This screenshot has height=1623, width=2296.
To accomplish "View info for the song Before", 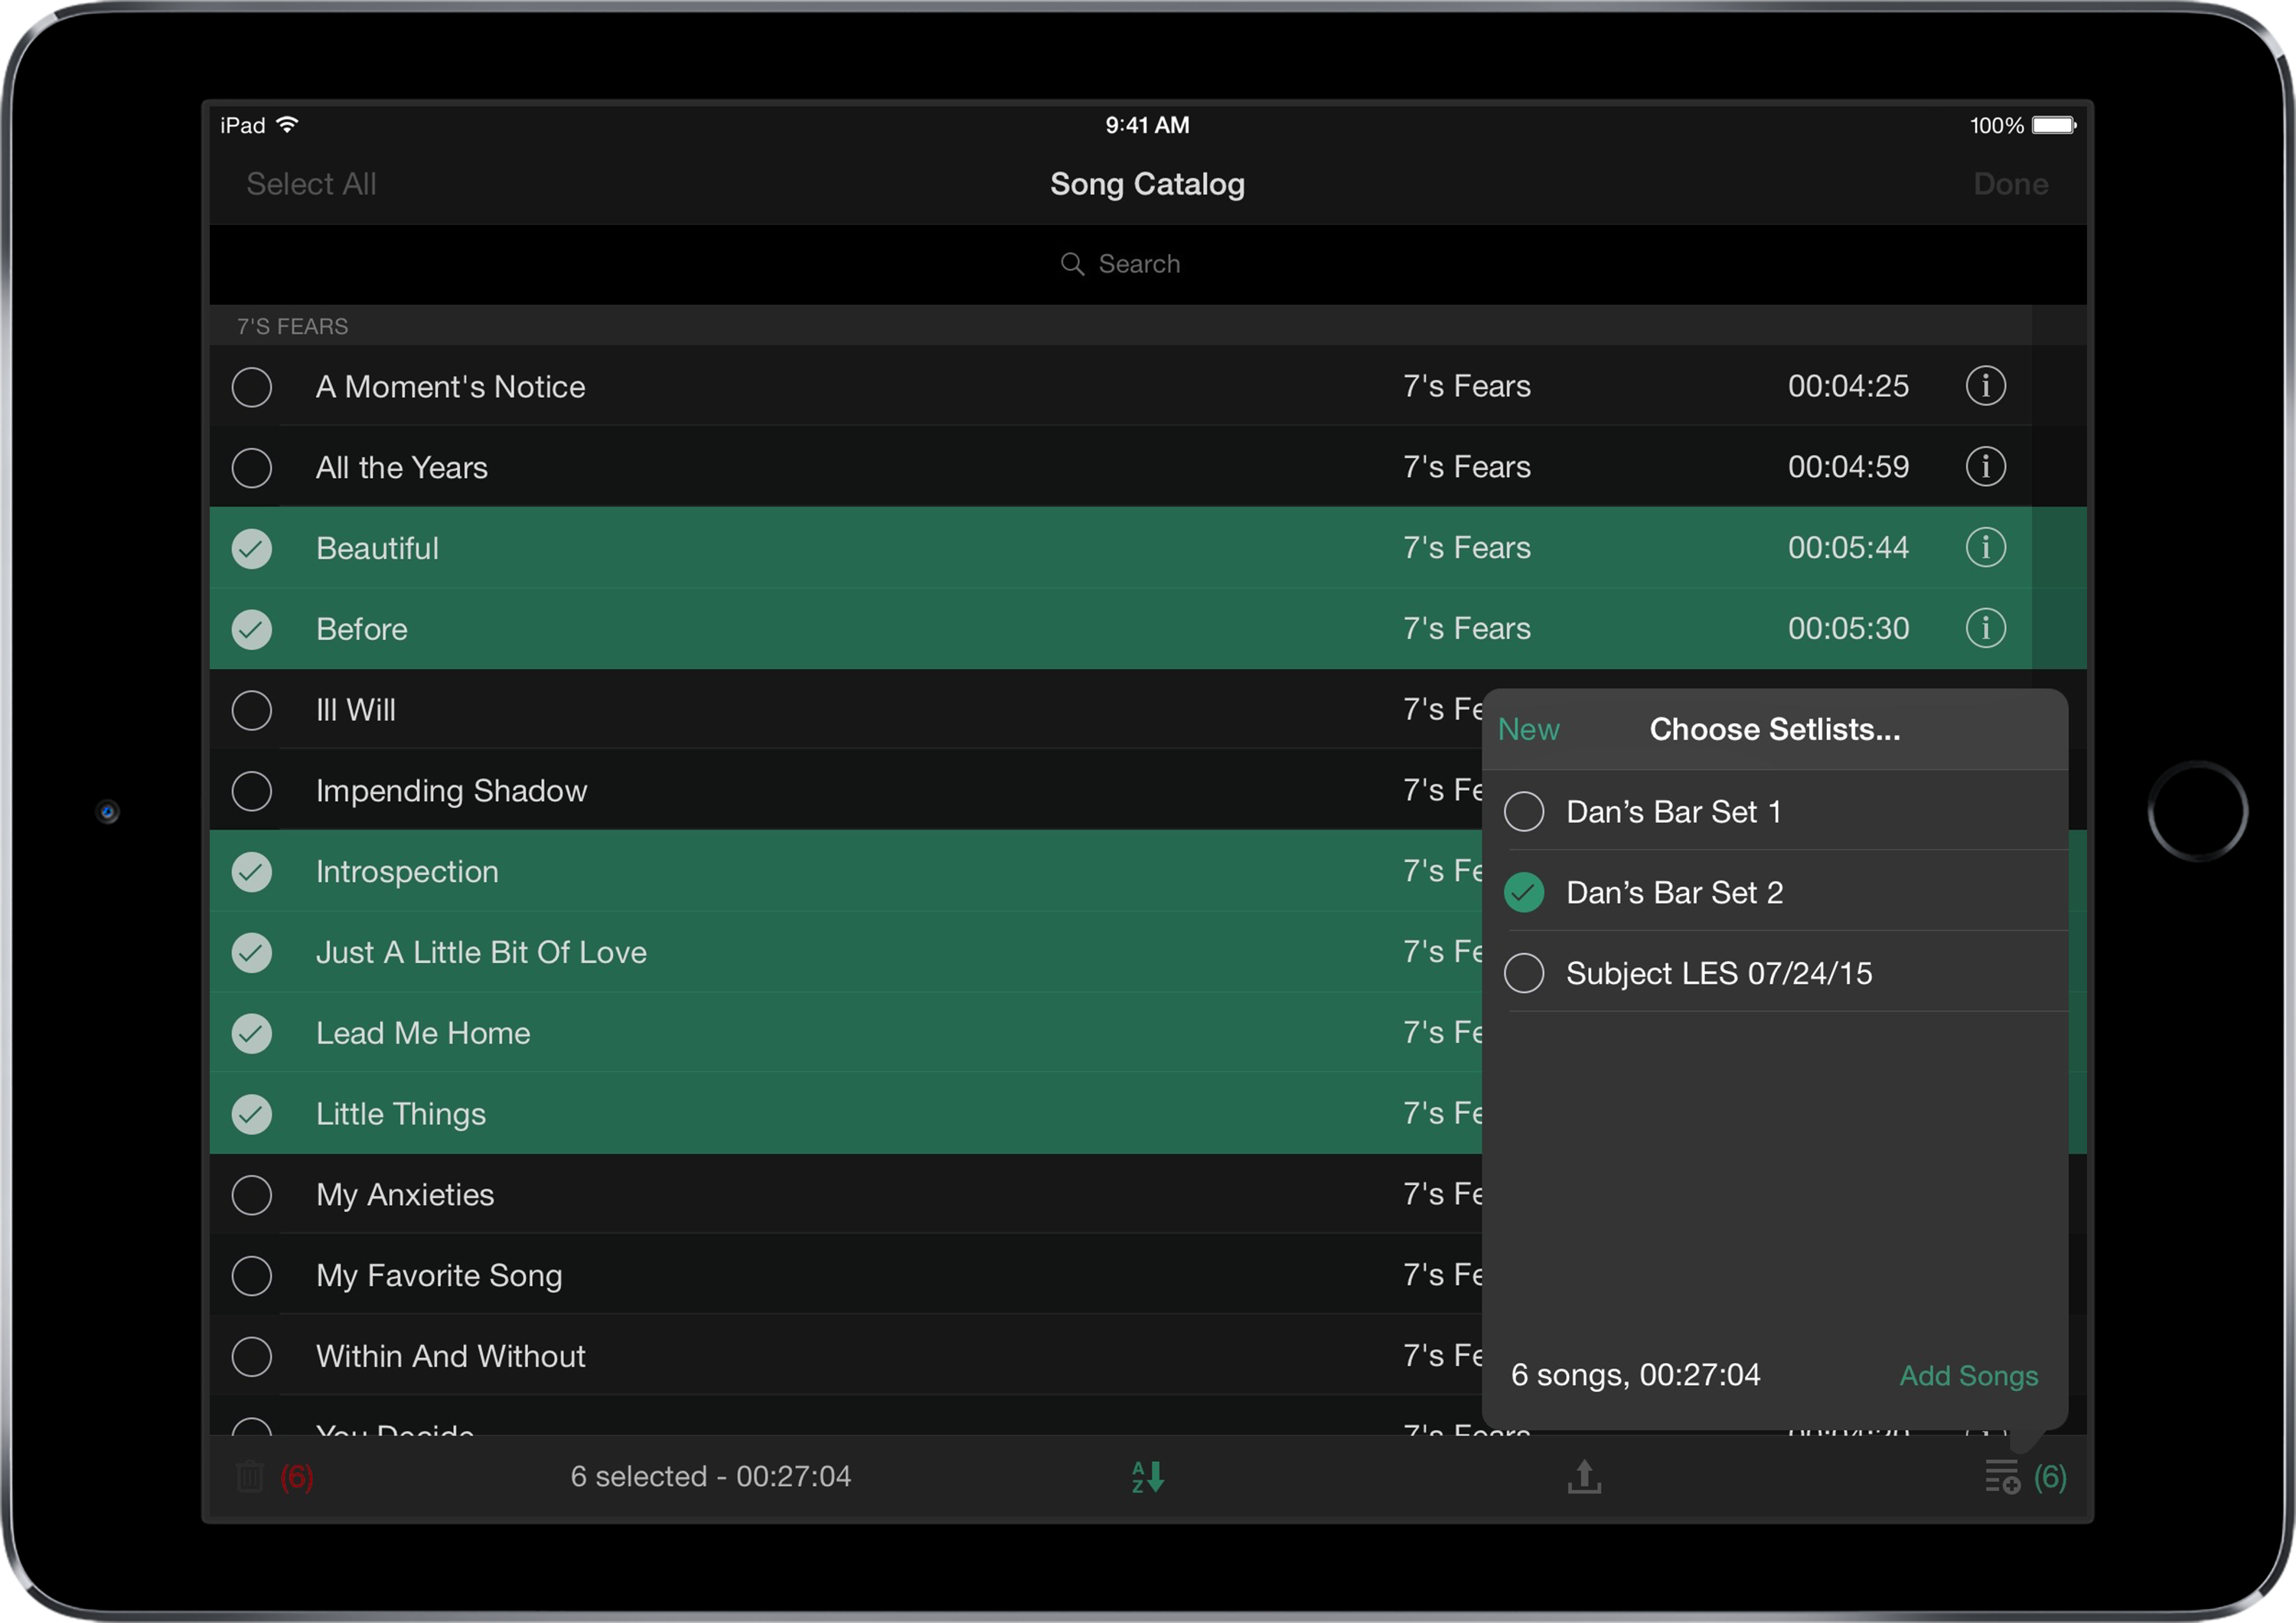I will [x=1985, y=628].
